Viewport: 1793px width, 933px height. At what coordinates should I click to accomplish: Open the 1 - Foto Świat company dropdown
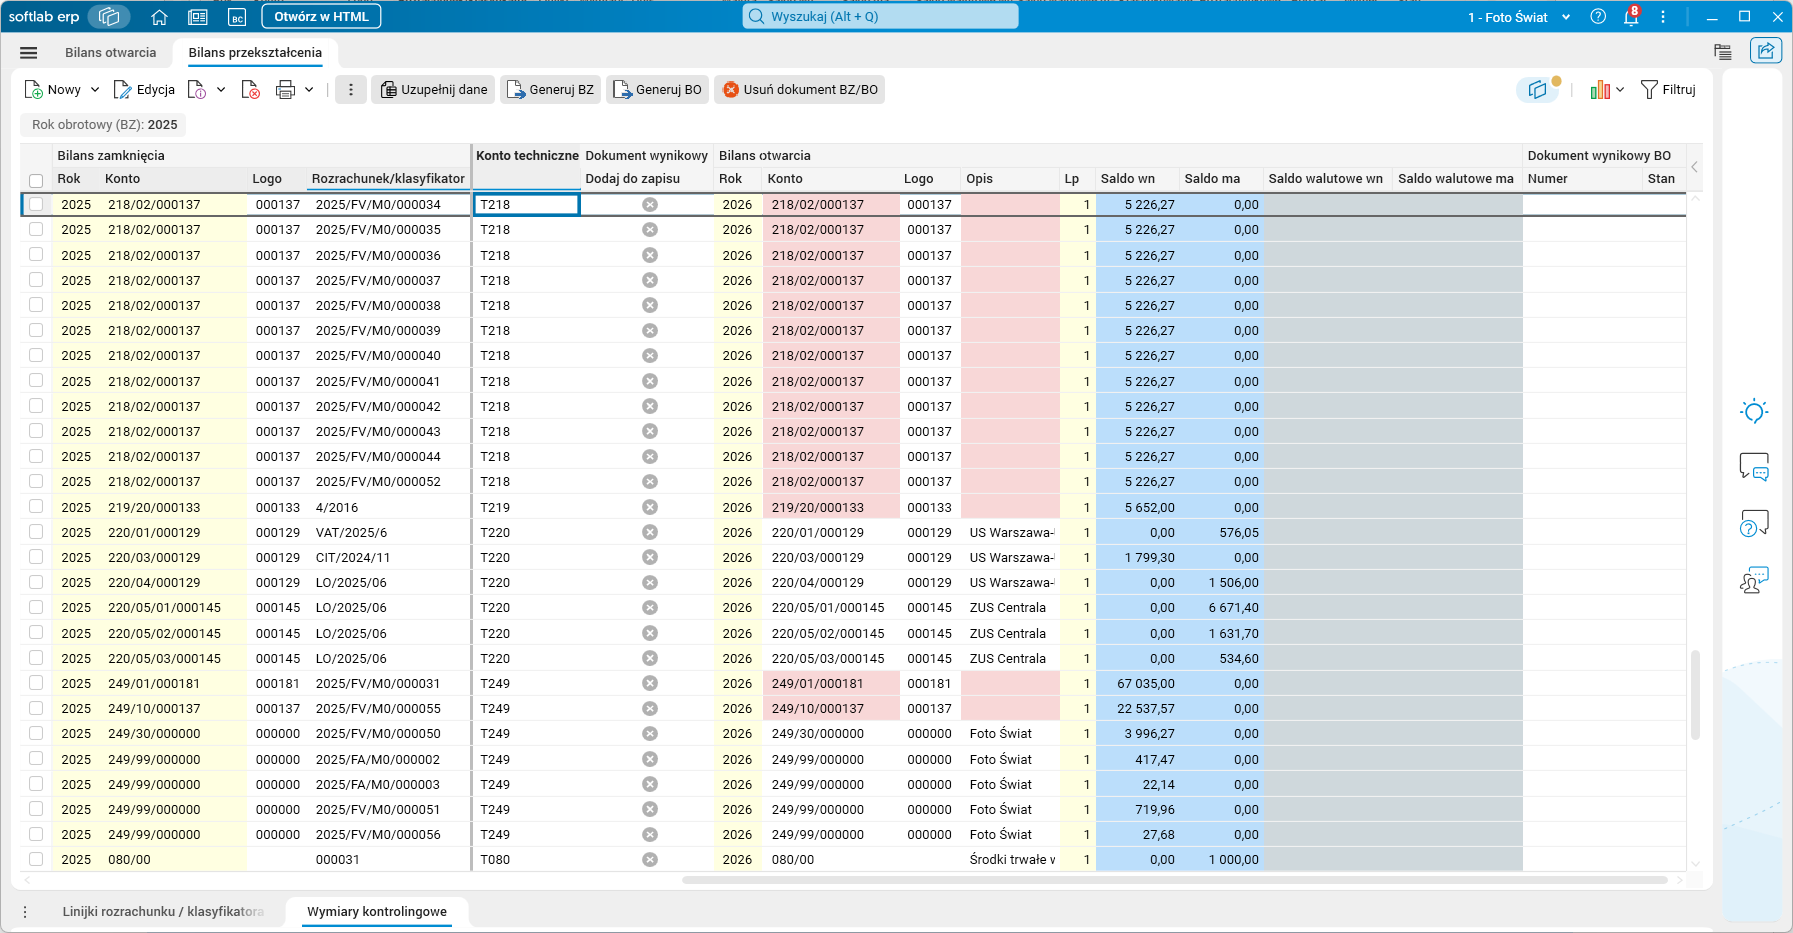(1520, 17)
